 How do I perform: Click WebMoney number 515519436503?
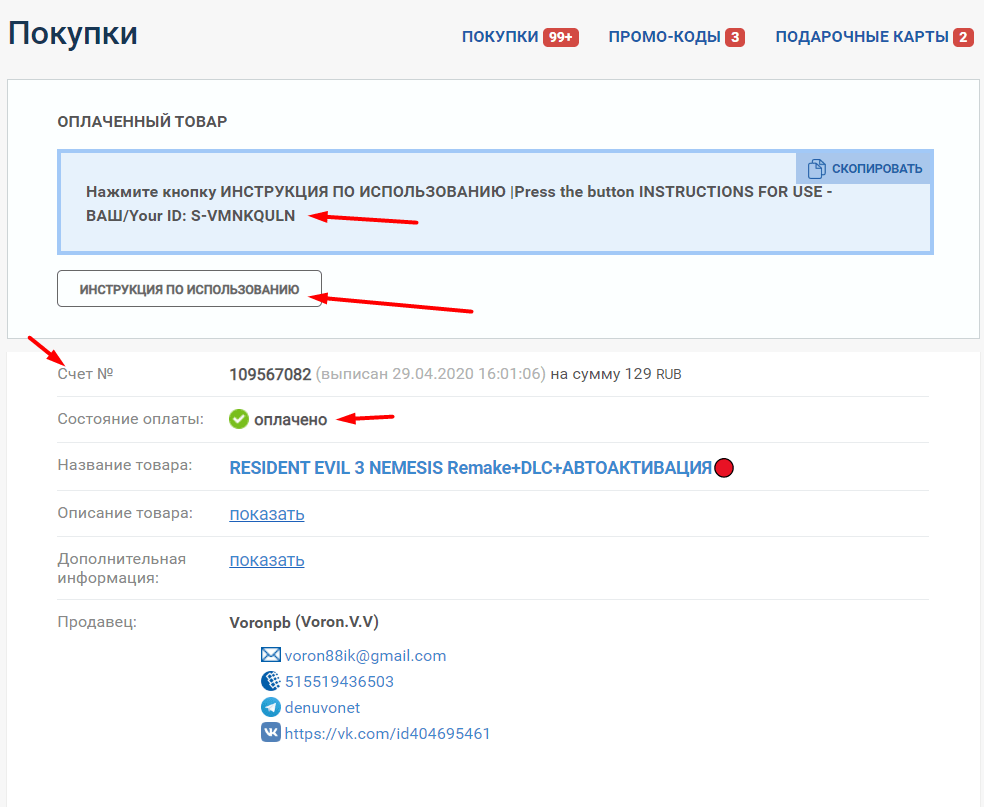(339, 681)
